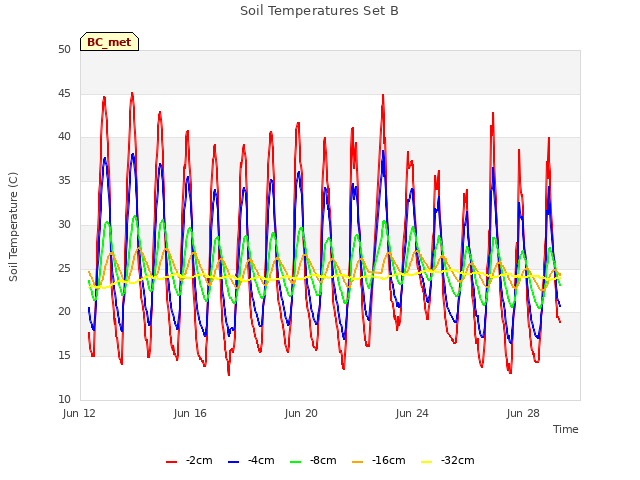Click the Jun 20 x-axis label
Image resolution: width=640 pixels, height=480 pixels.
(x=301, y=413)
